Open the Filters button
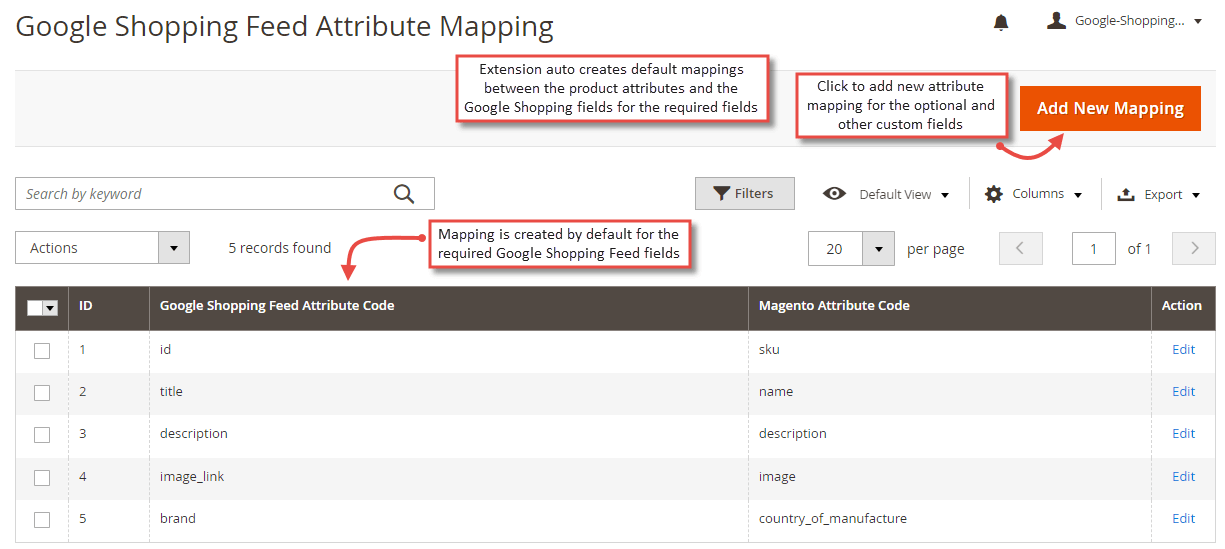Image resolution: width=1225 pixels, height=549 pixels. 744,194
